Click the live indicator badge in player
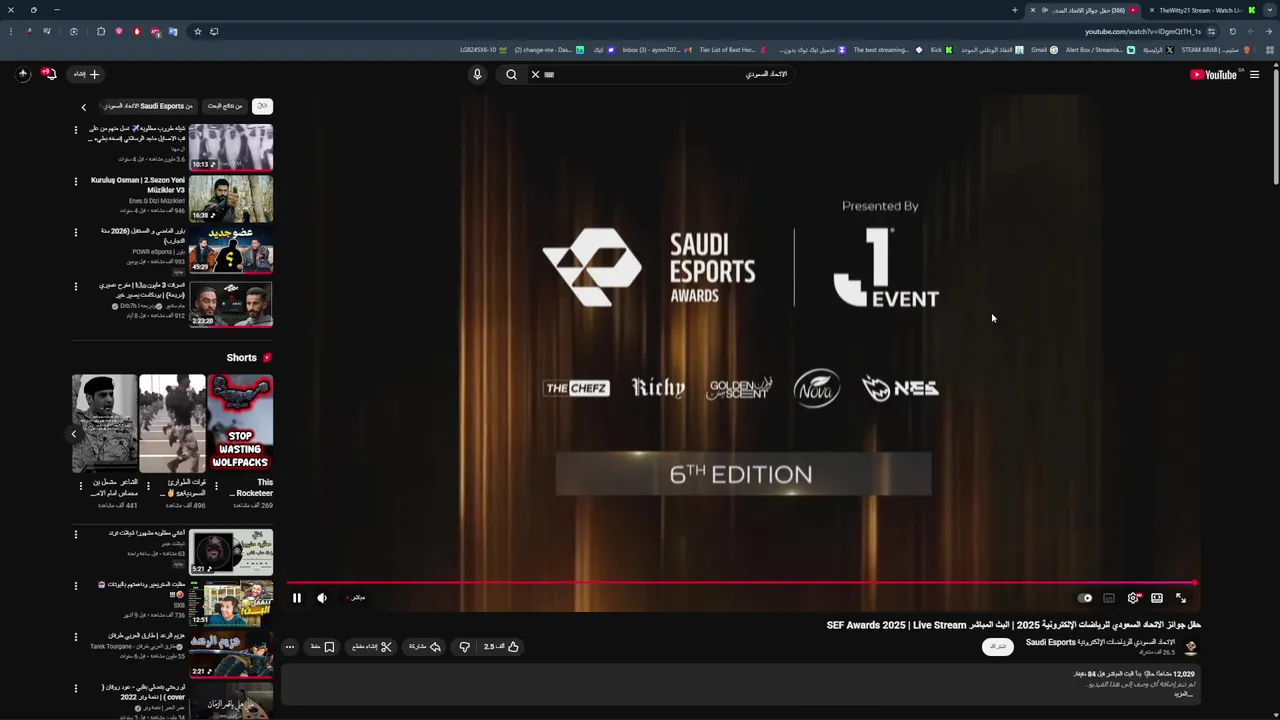Image resolution: width=1280 pixels, height=720 pixels. (x=355, y=598)
